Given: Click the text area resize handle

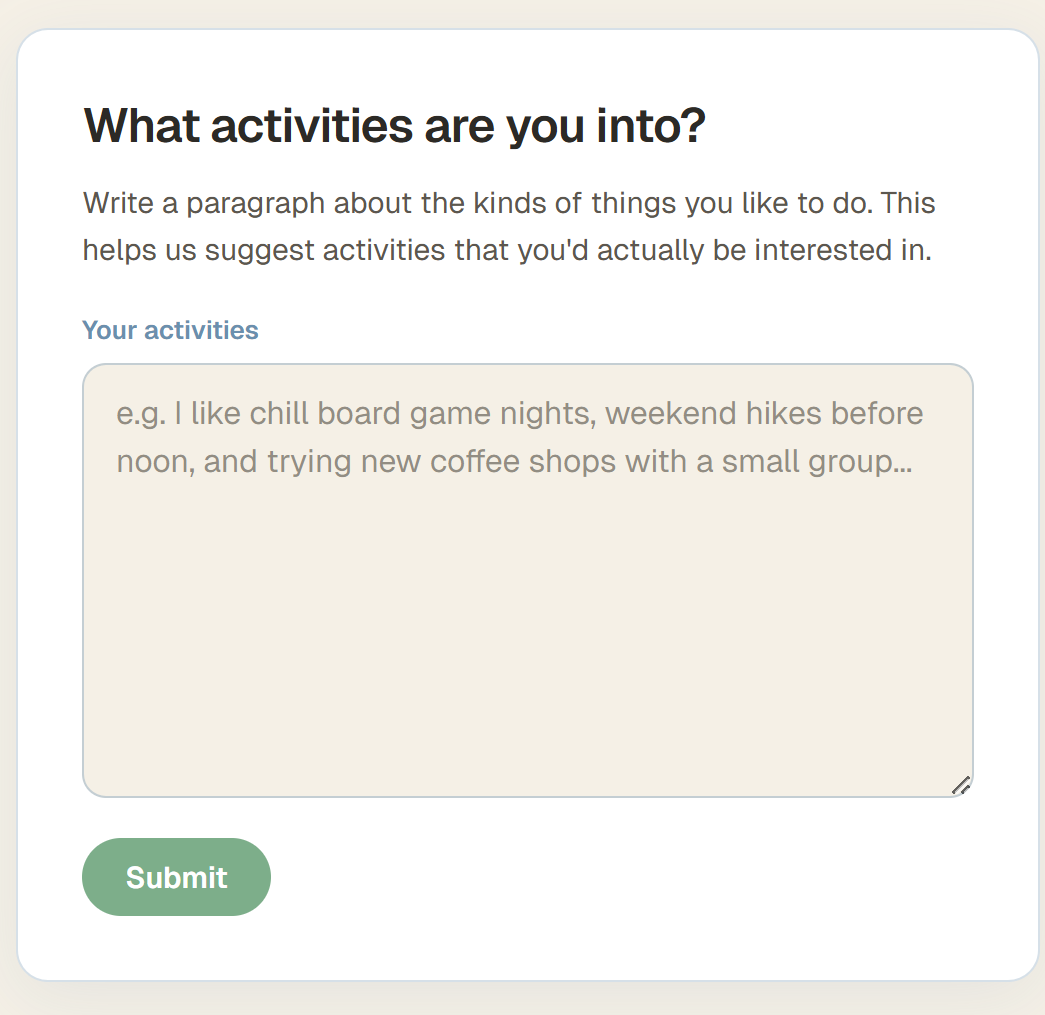Looking at the screenshot, I should [961, 785].
